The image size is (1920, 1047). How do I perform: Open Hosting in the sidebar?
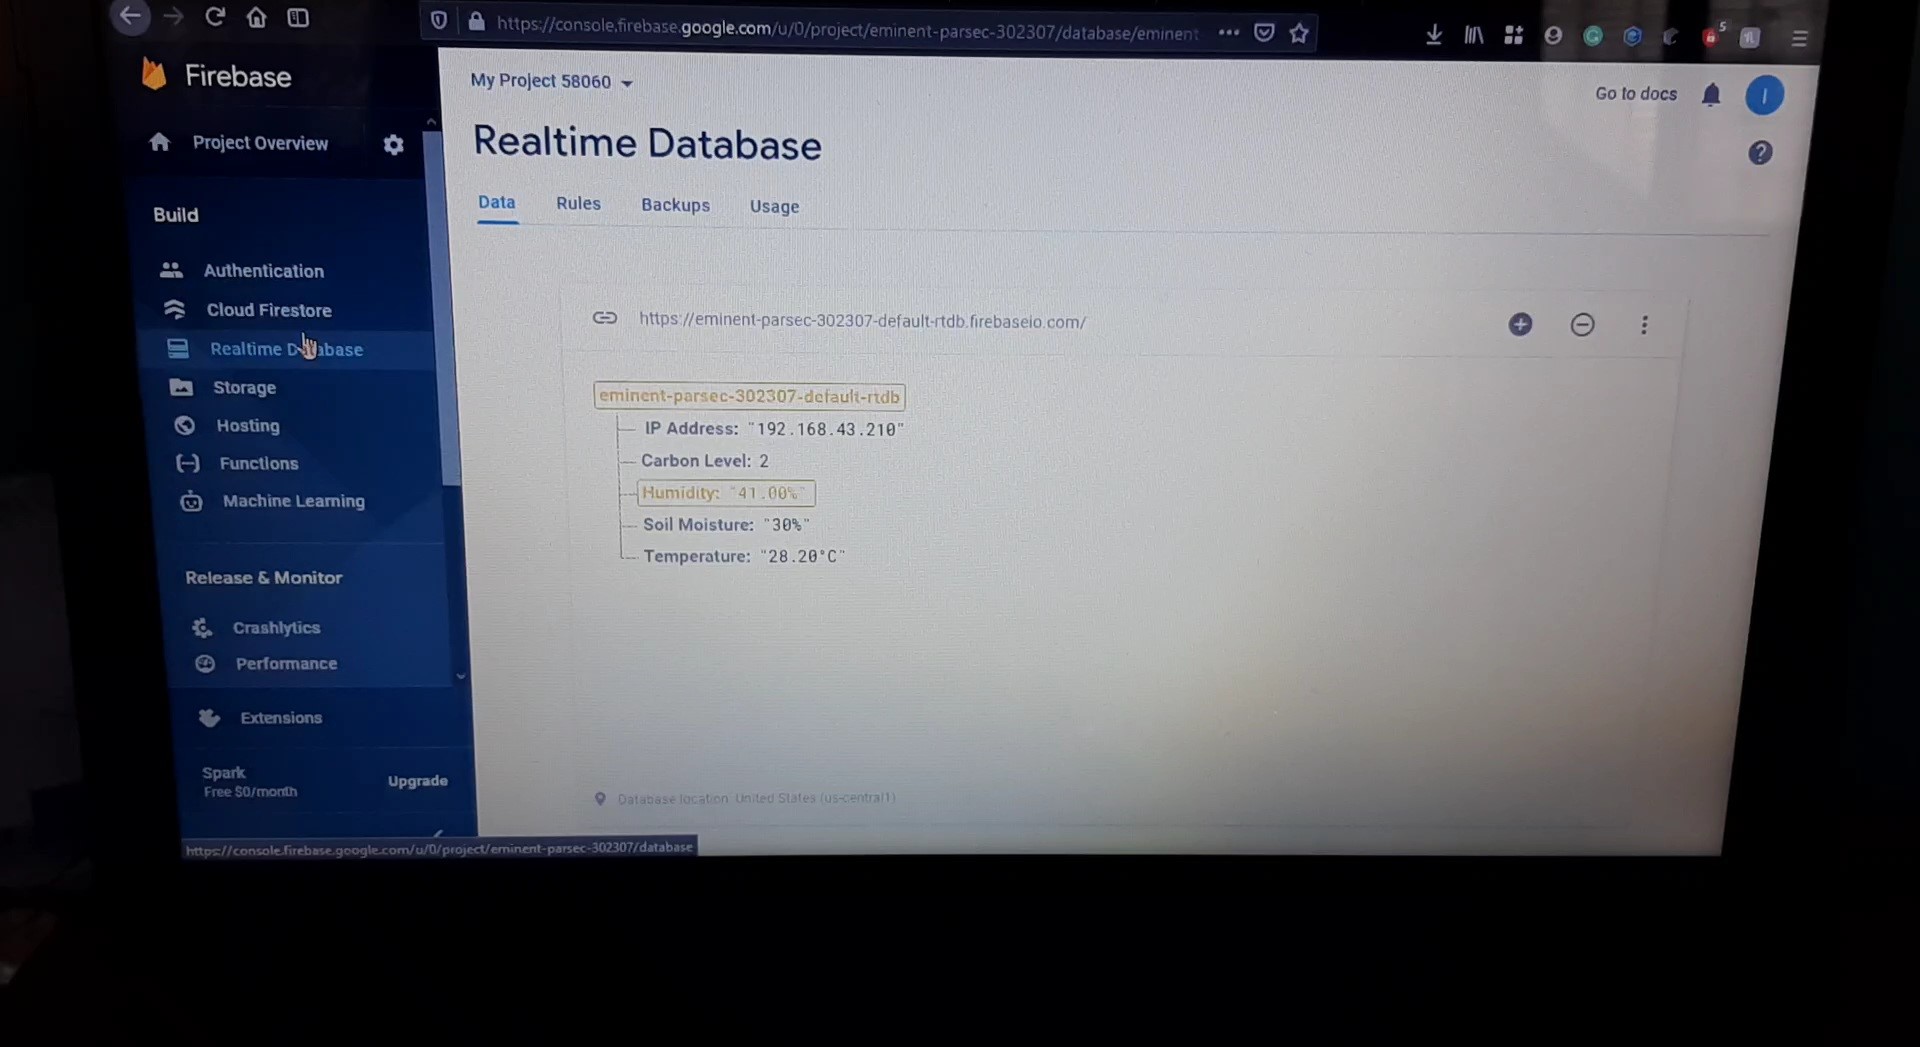[x=248, y=425]
